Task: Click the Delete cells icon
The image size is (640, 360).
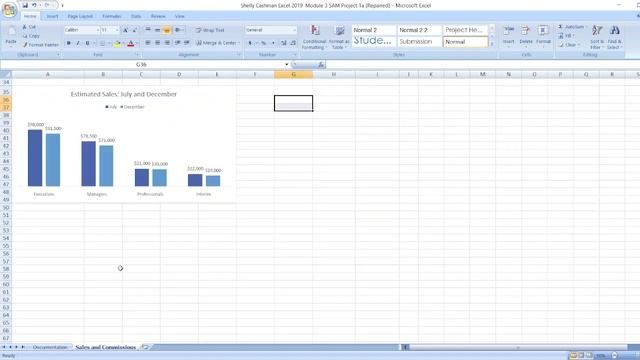Action: tap(526, 31)
